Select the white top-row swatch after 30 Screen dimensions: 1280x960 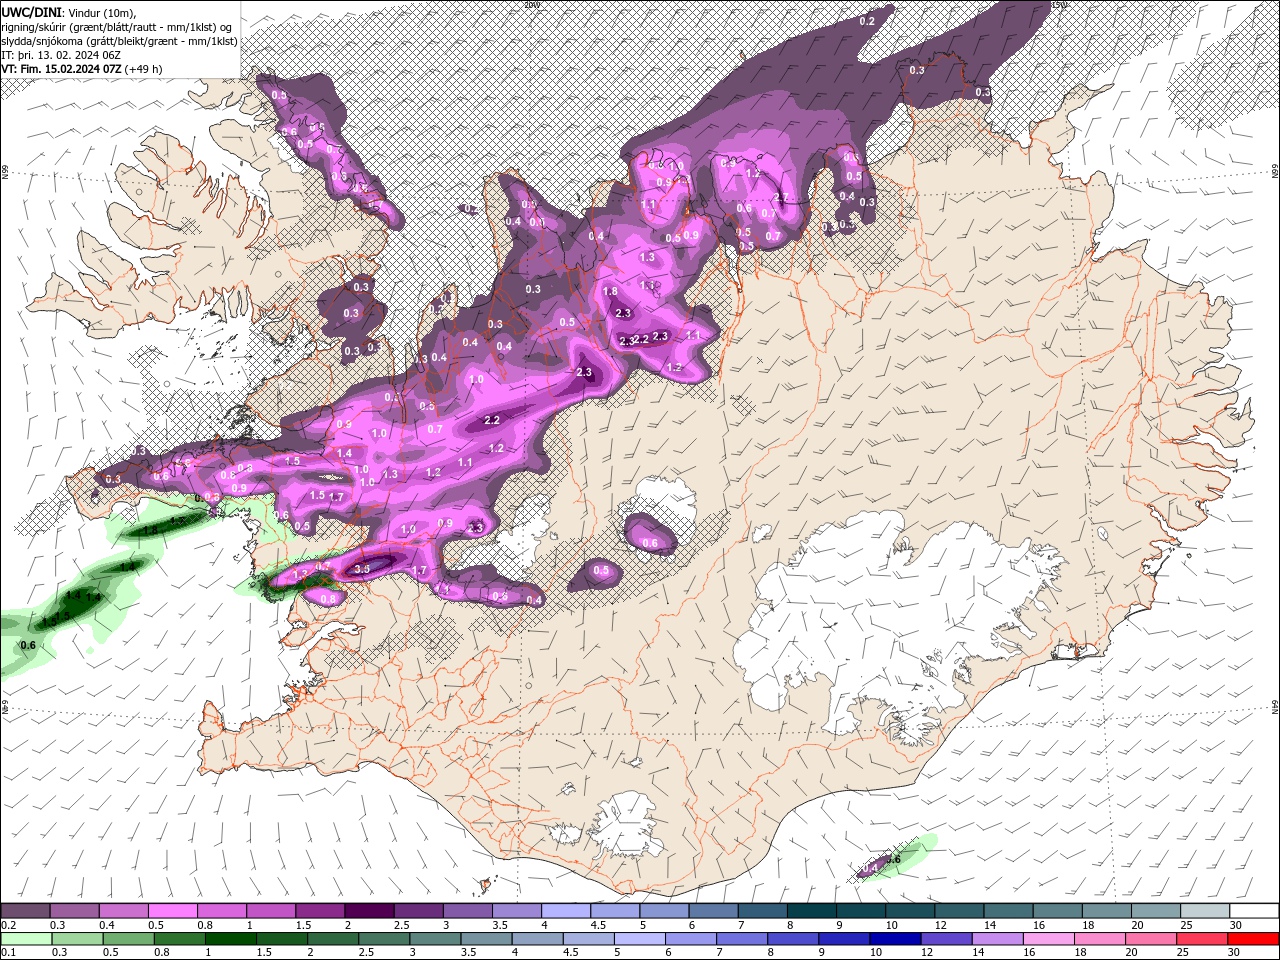(1254, 911)
